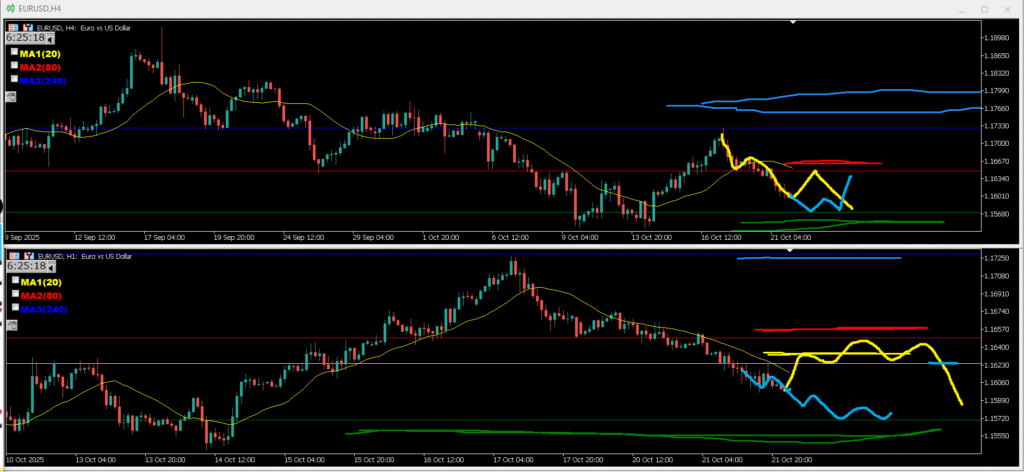Screen dimensions: 1024x472
Task: Click 'EURUSD, H1: Euro vs US Dollar' chart title
Action: tap(84, 257)
